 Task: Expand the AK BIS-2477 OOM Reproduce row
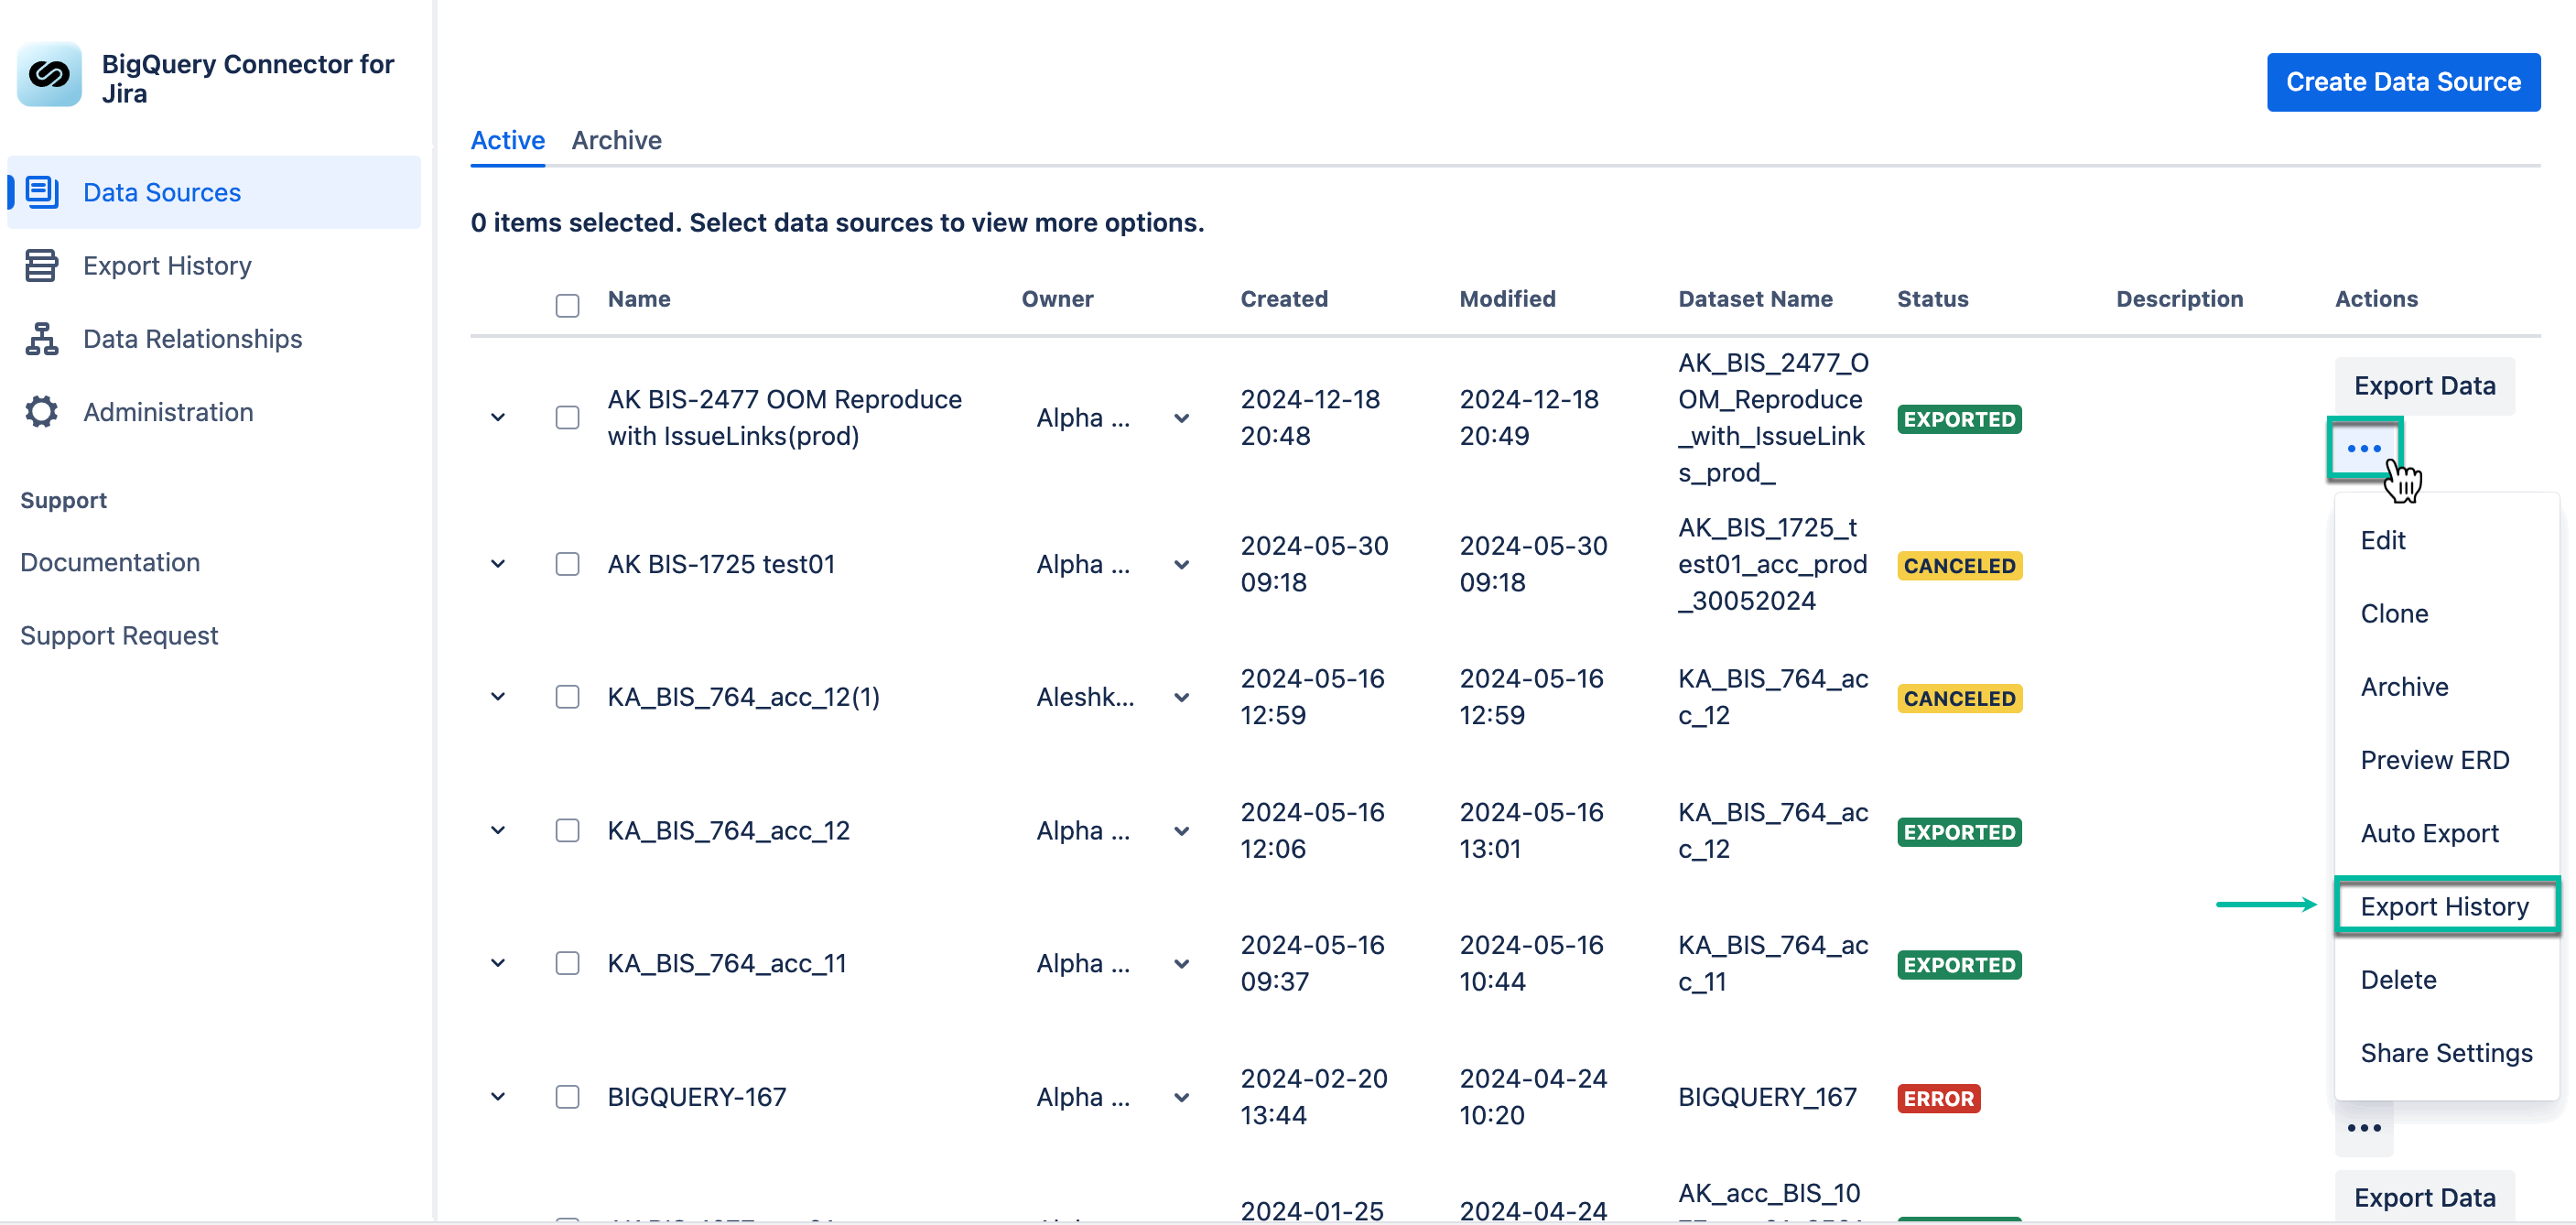(x=498, y=417)
